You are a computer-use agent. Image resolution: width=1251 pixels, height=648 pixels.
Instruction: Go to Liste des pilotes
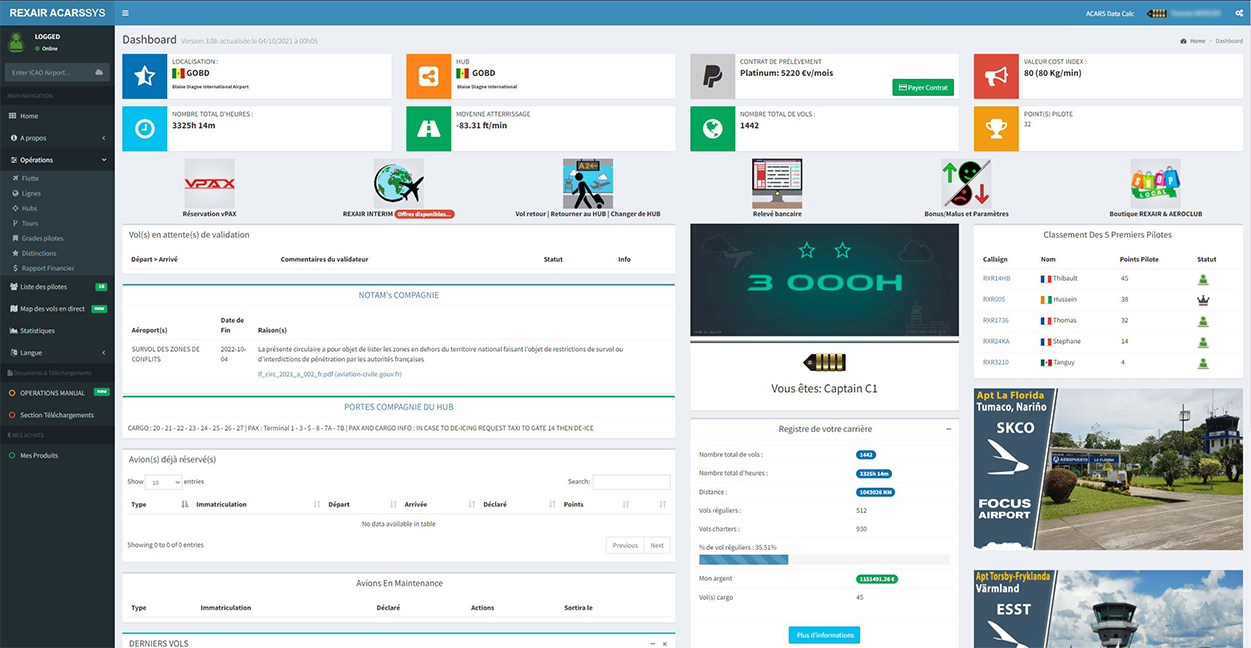[x=44, y=287]
